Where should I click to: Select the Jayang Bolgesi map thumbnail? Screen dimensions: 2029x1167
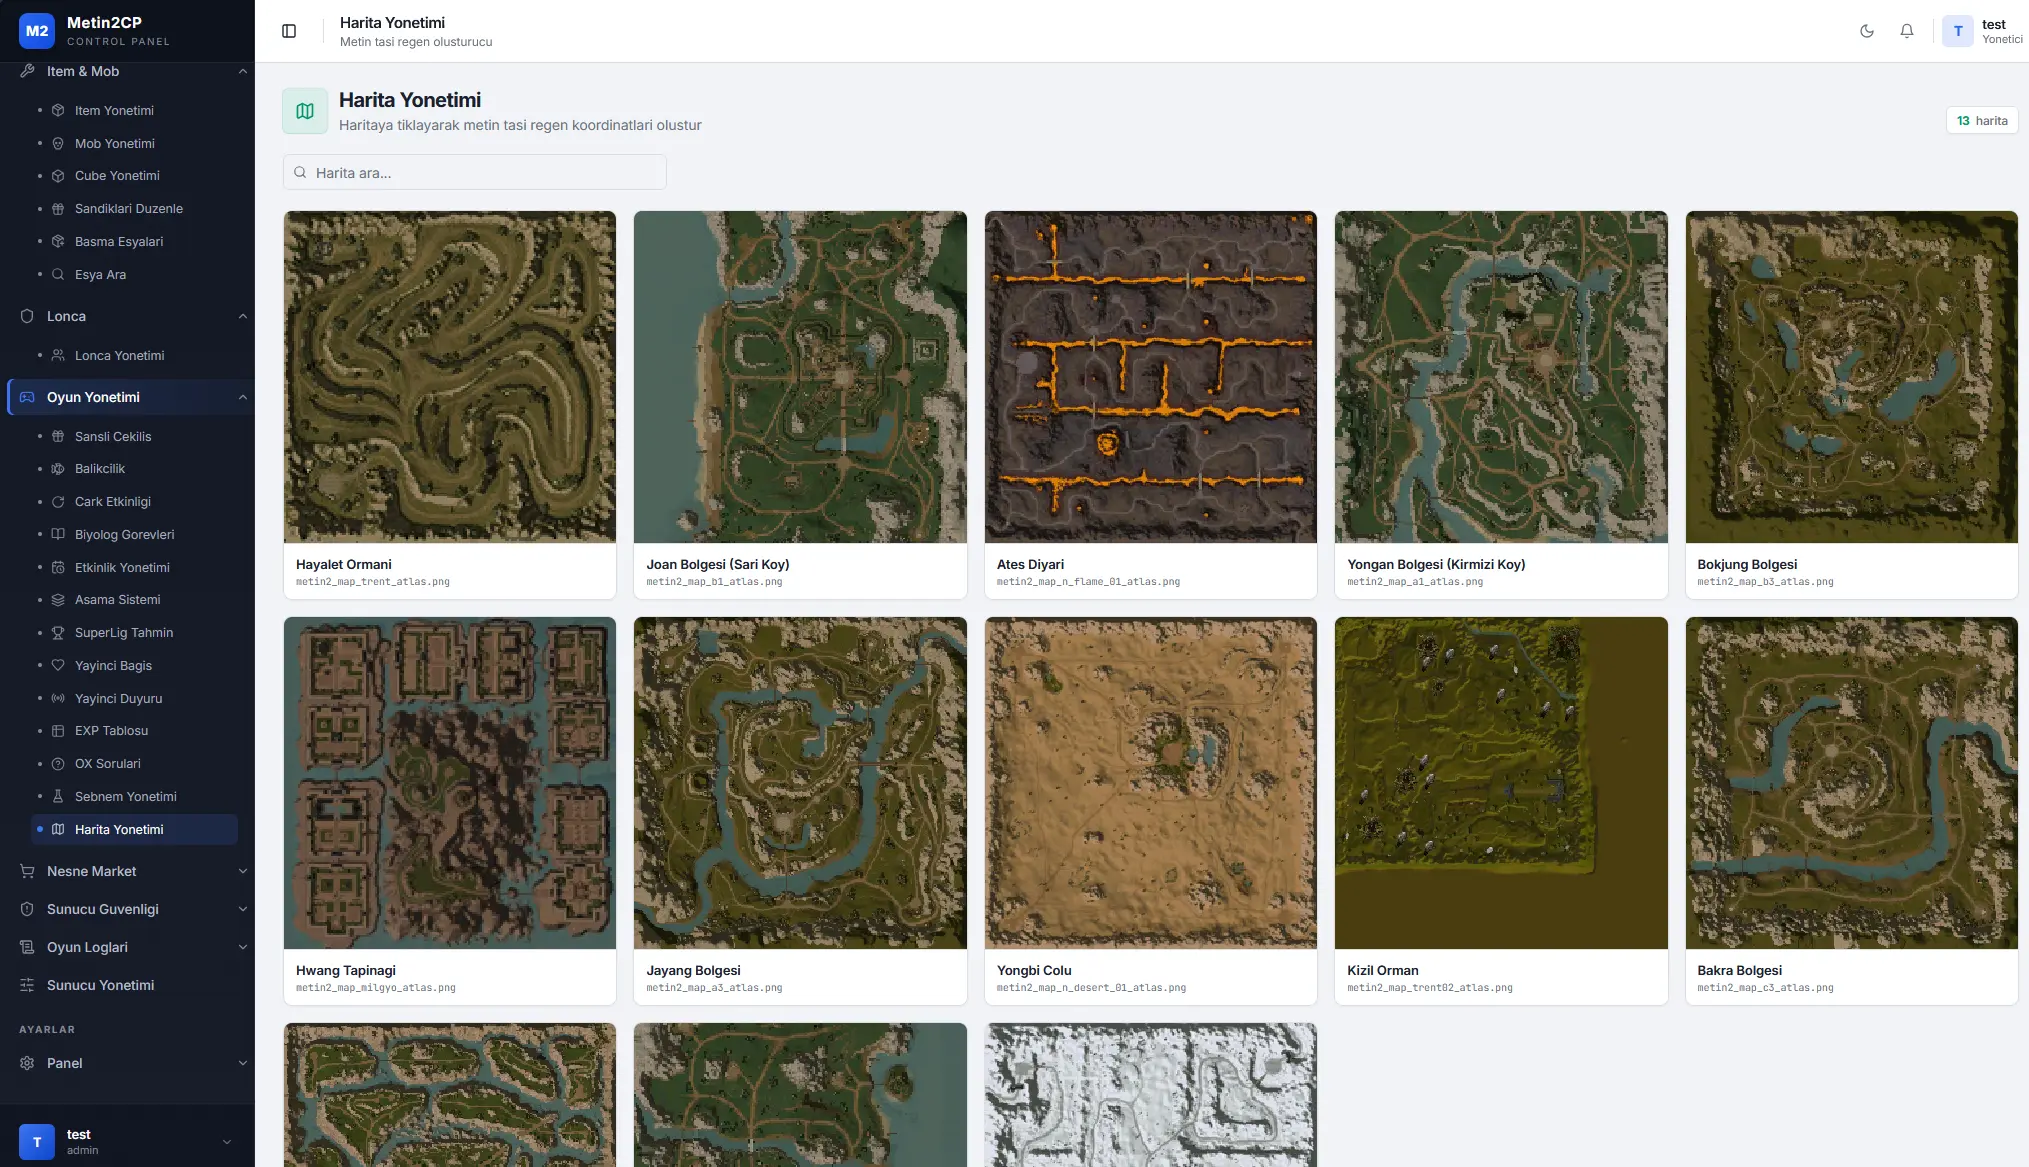[800, 783]
